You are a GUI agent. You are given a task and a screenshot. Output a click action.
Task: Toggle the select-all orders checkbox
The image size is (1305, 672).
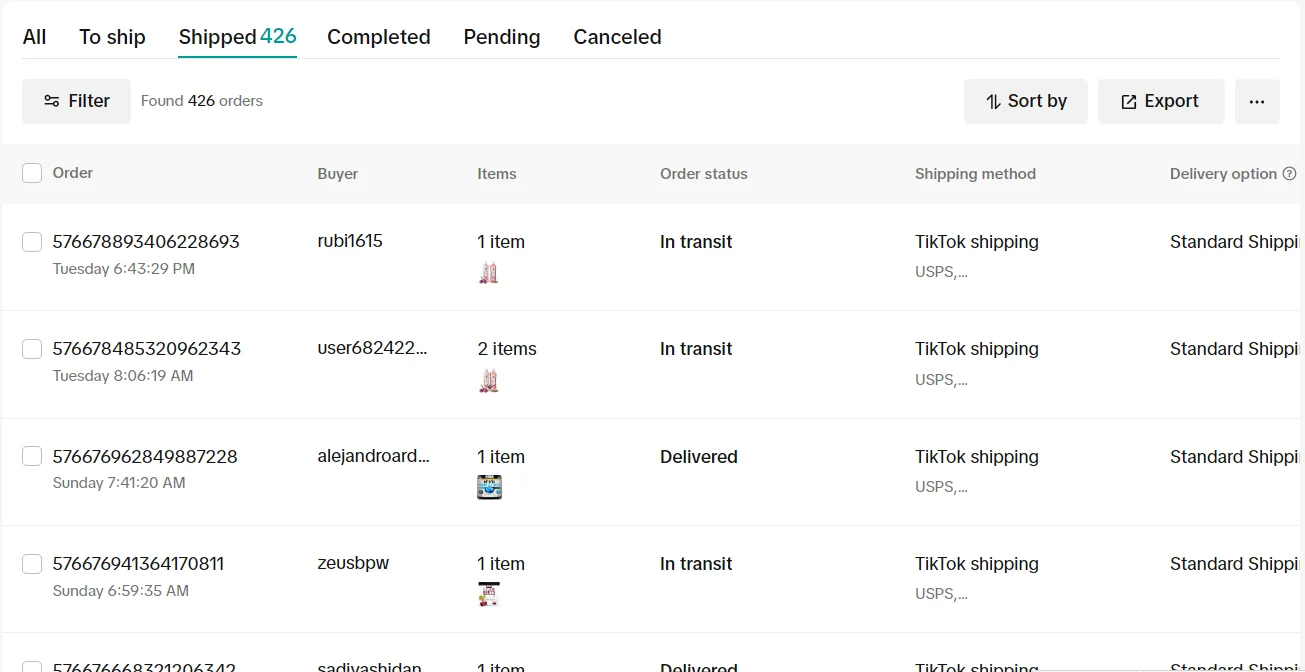32,173
